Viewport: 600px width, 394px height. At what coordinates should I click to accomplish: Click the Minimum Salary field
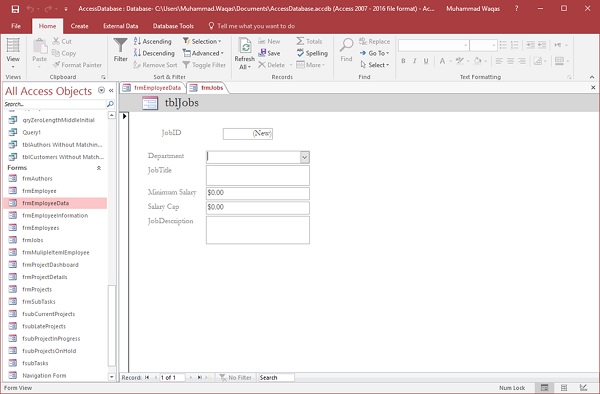pyautogui.click(x=258, y=193)
